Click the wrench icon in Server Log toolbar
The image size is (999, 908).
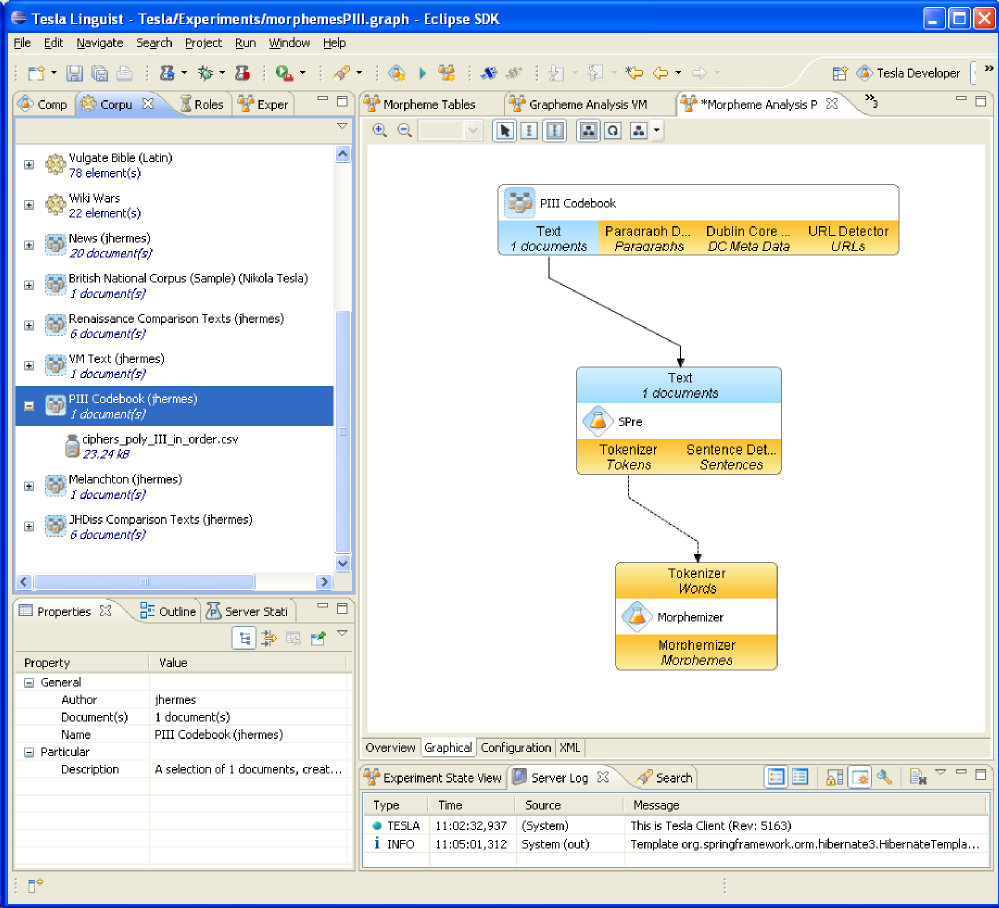click(883, 777)
